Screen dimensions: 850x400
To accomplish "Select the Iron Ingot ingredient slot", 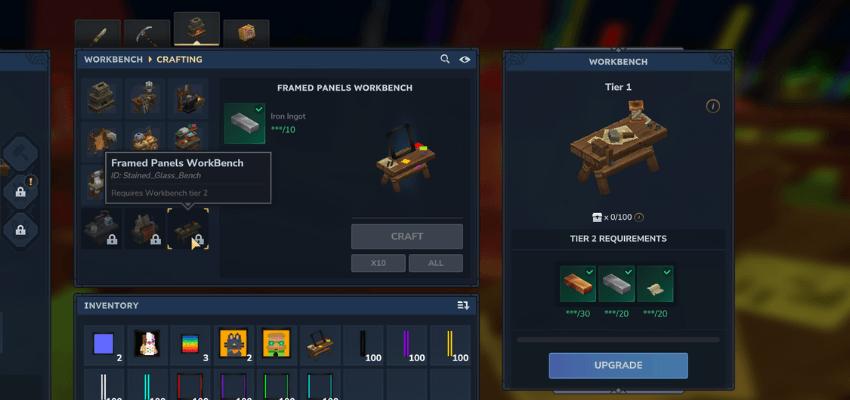I will pyautogui.click(x=245, y=123).
